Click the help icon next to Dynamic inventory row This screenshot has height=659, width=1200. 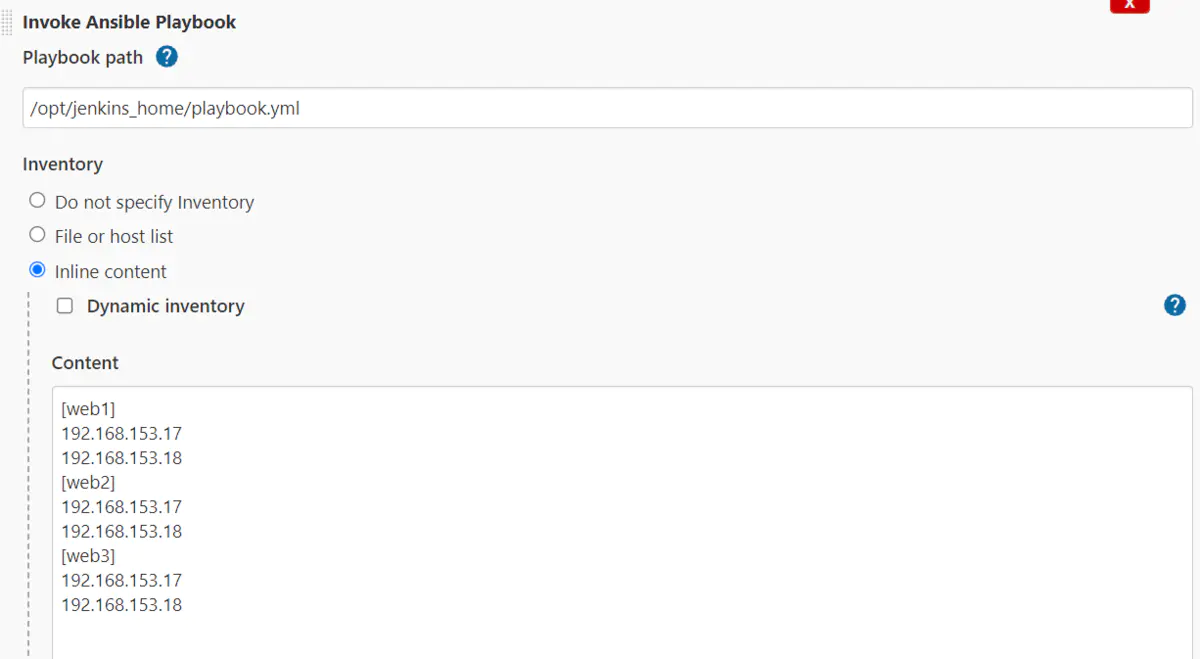point(1175,305)
